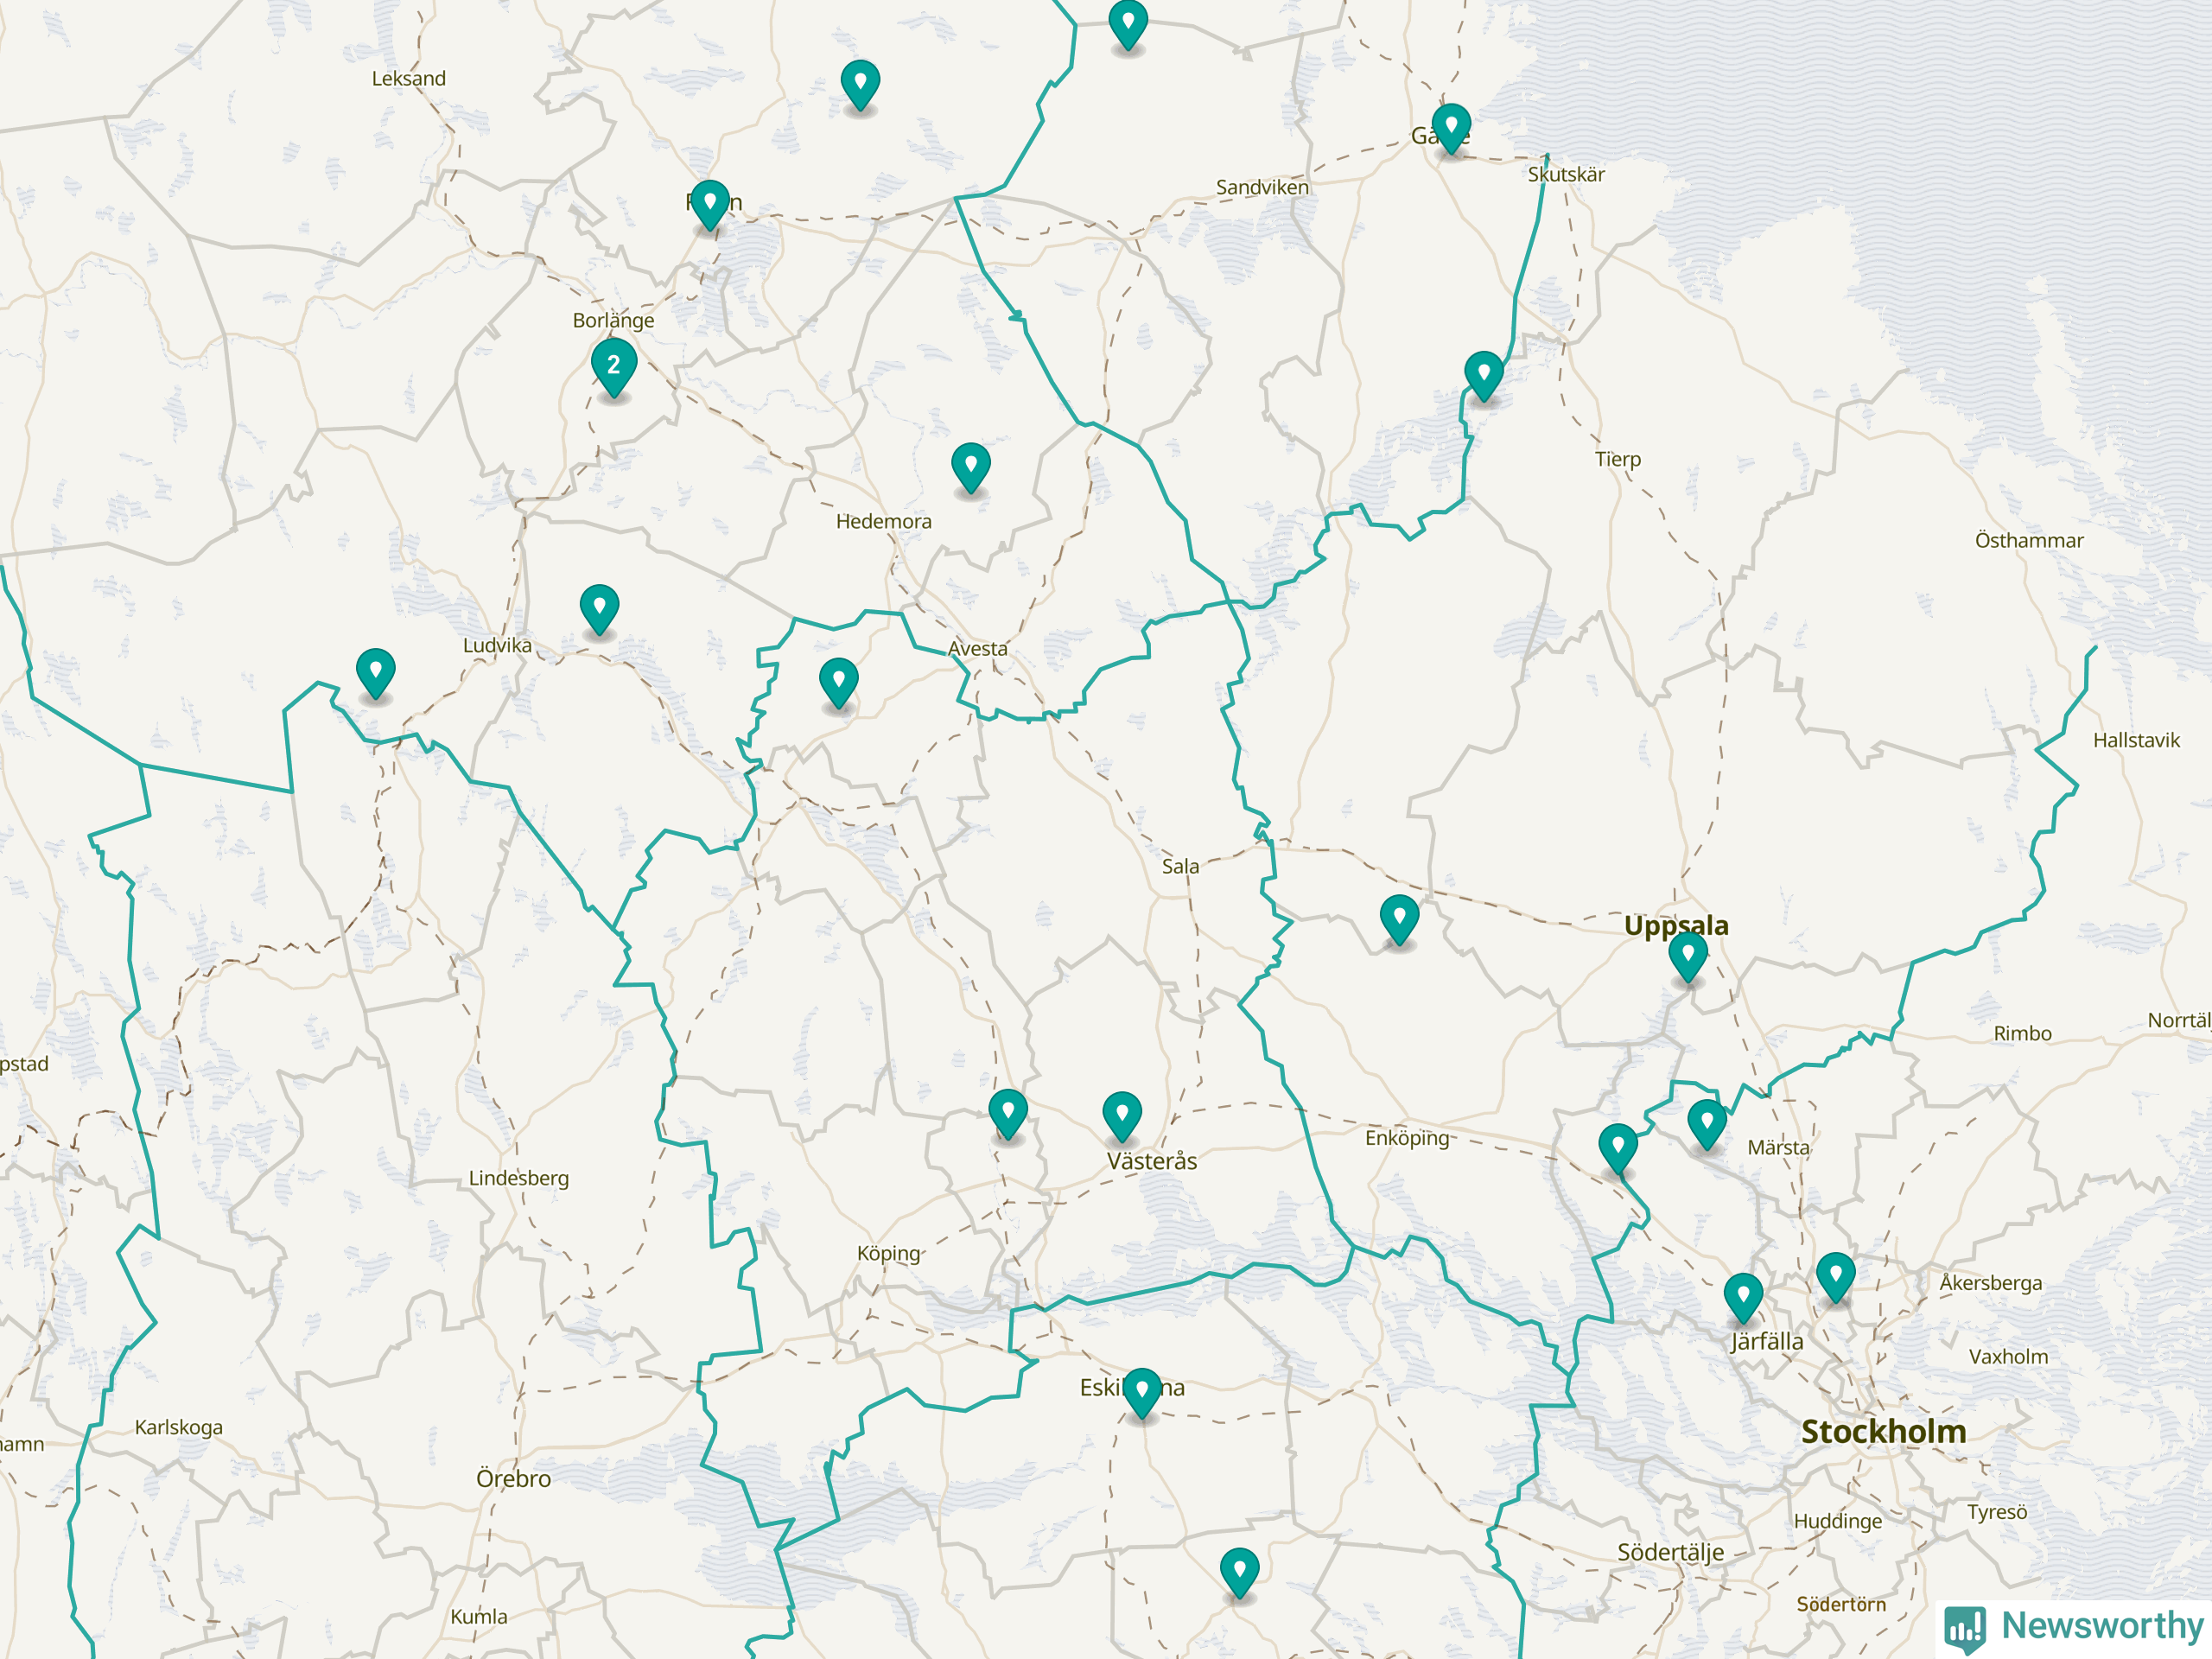2212x1659 pixels.
Task: Click the marker over Falun
Action: point(710,203)
